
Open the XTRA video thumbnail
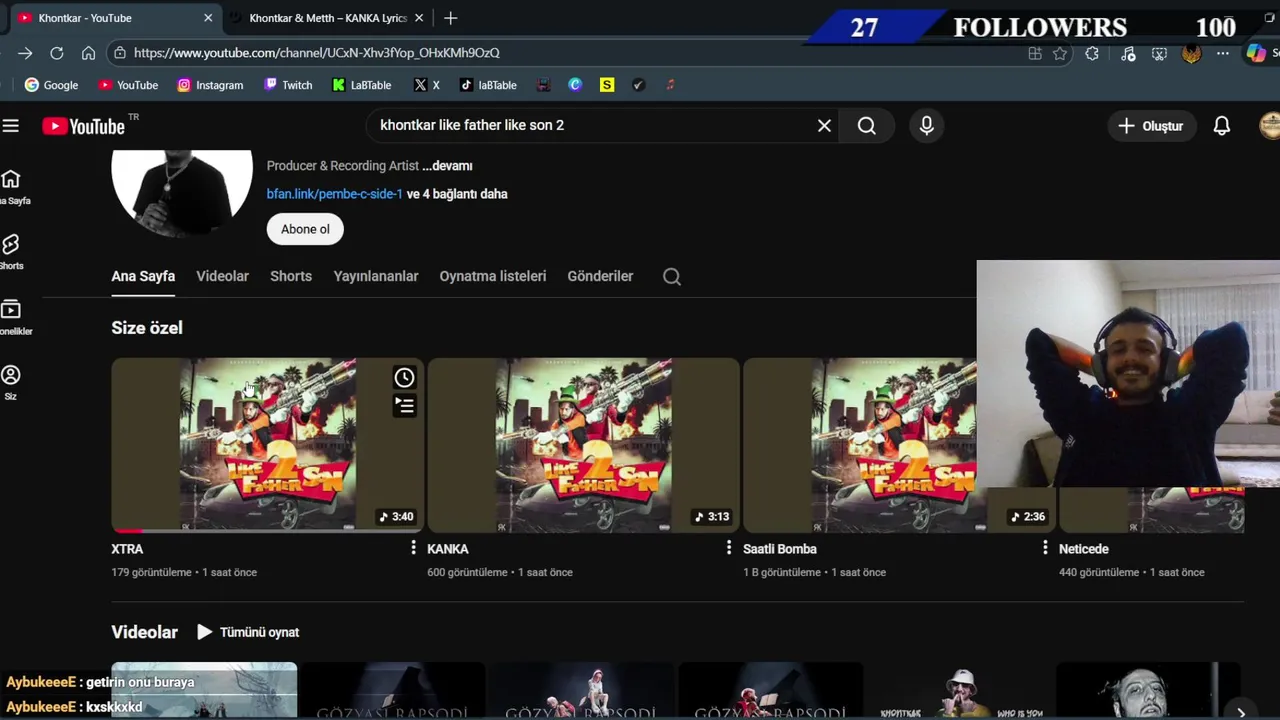[x=268, y=445]
